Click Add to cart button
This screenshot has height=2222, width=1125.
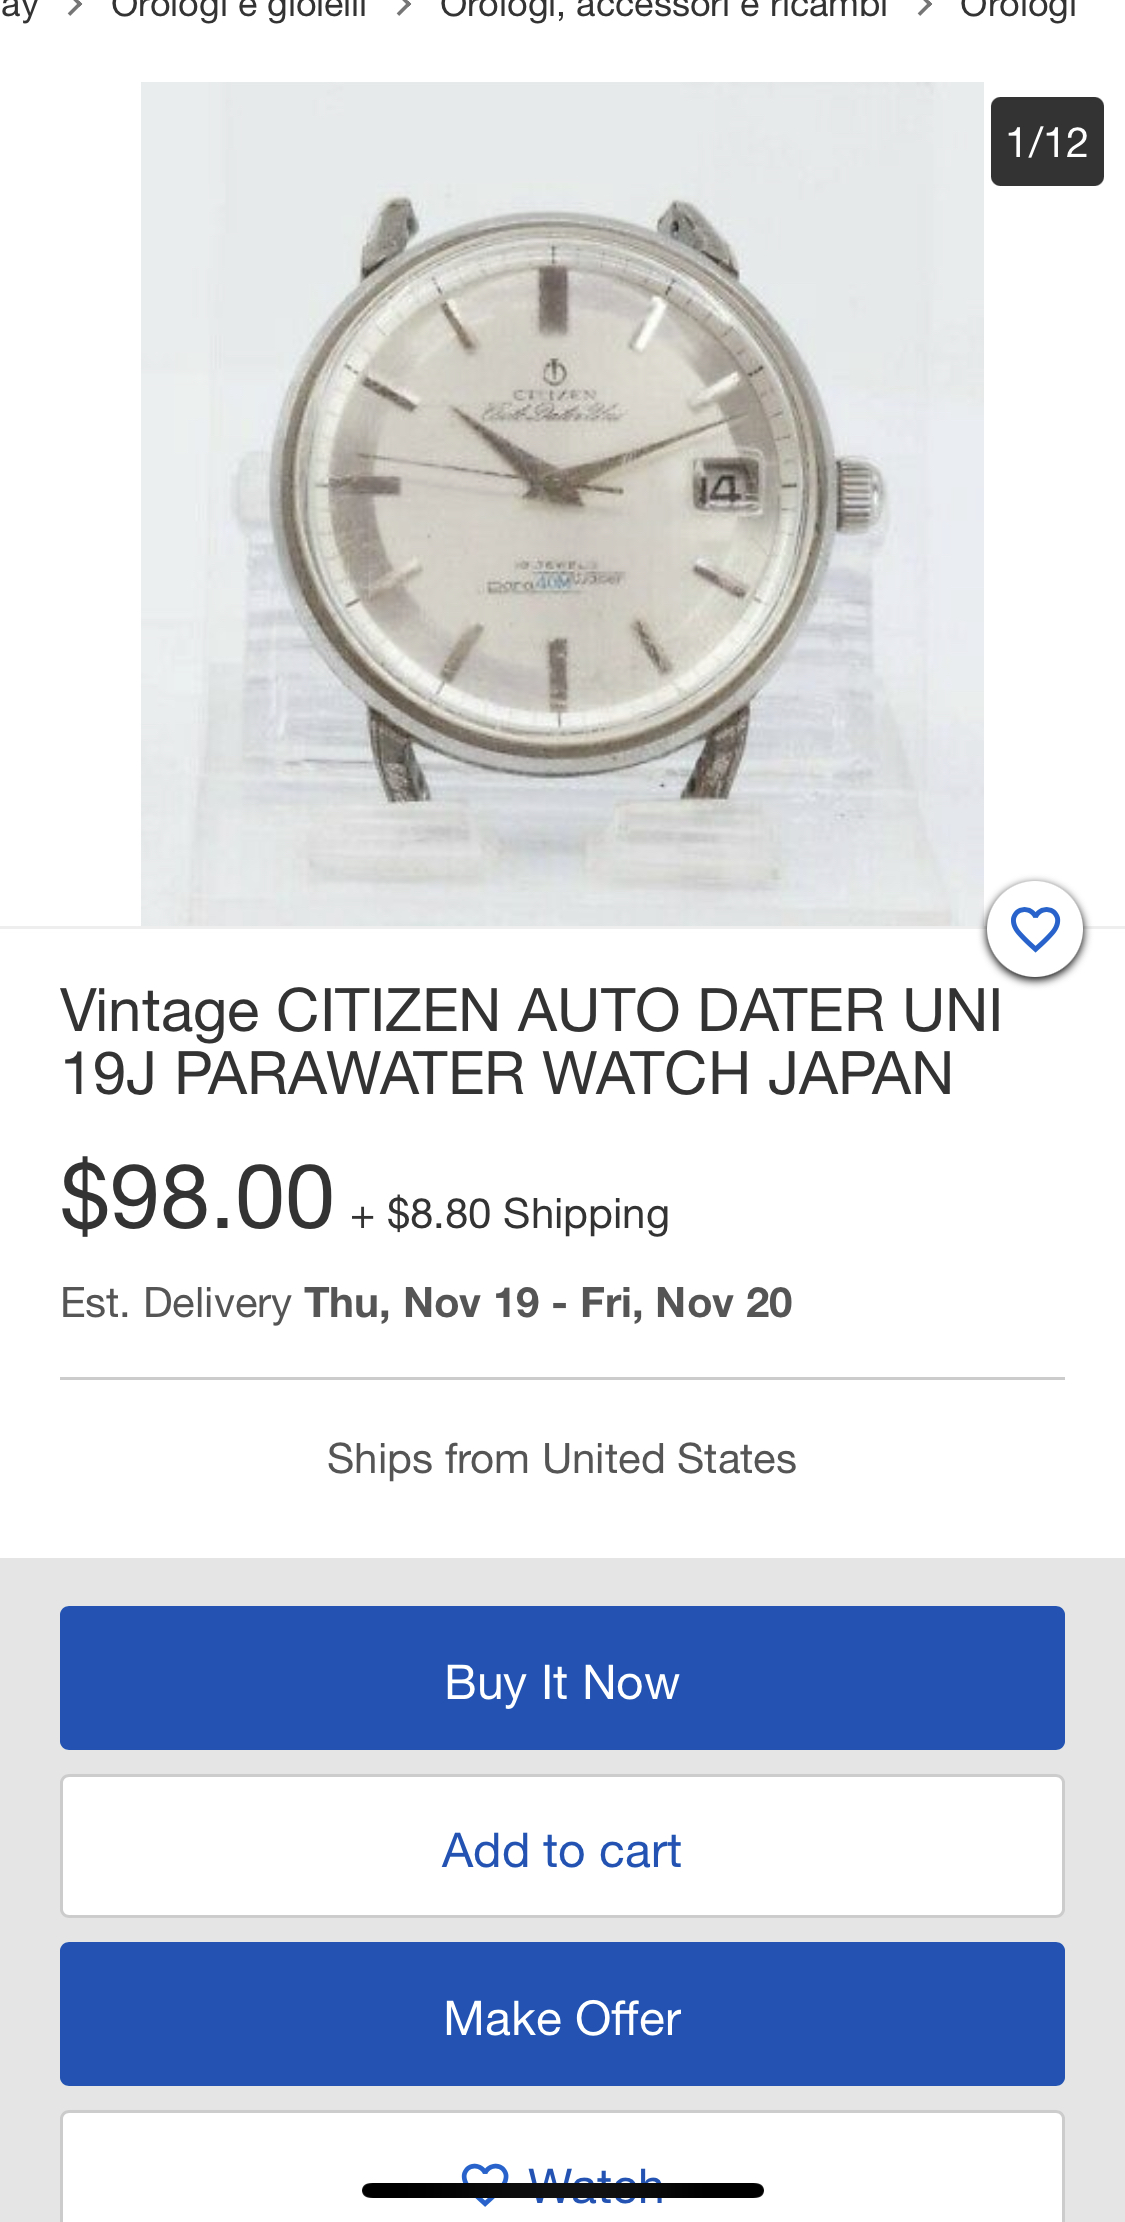tap(562, 1846)
